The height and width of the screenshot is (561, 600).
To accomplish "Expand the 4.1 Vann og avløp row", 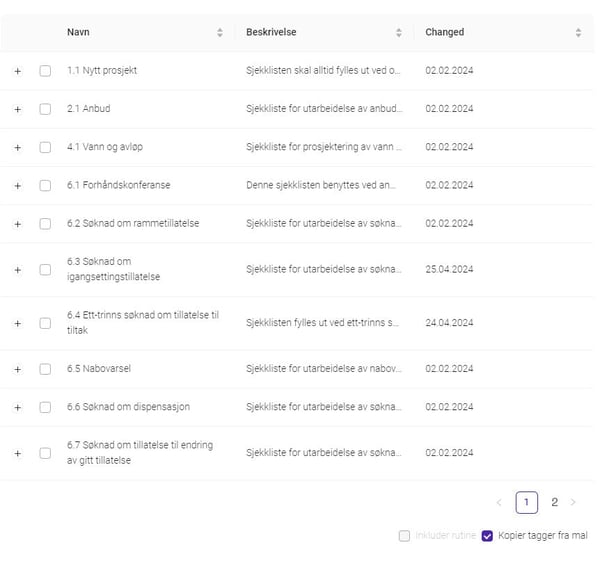I will (17, 147).
